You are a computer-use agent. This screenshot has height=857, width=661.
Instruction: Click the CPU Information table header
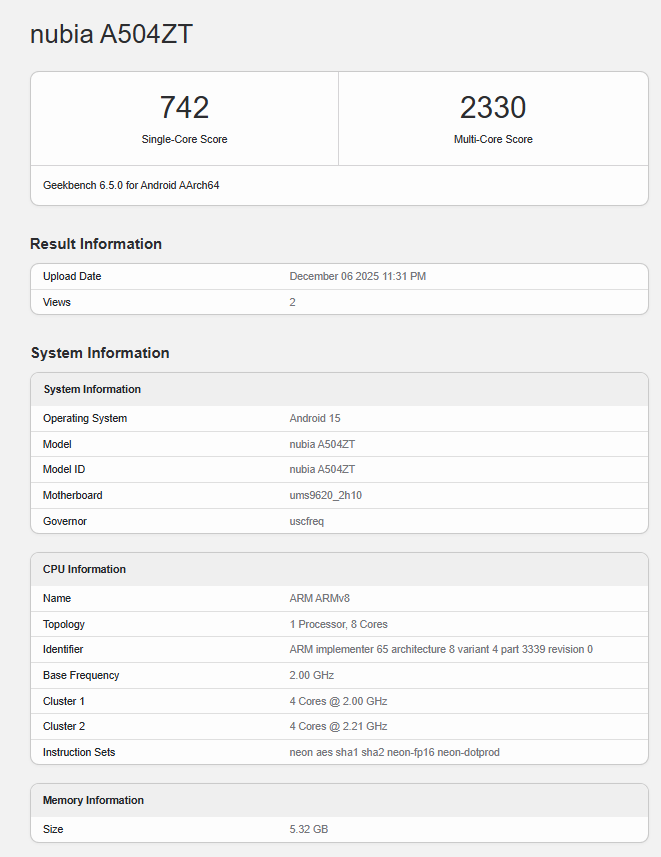coord(84,569)
